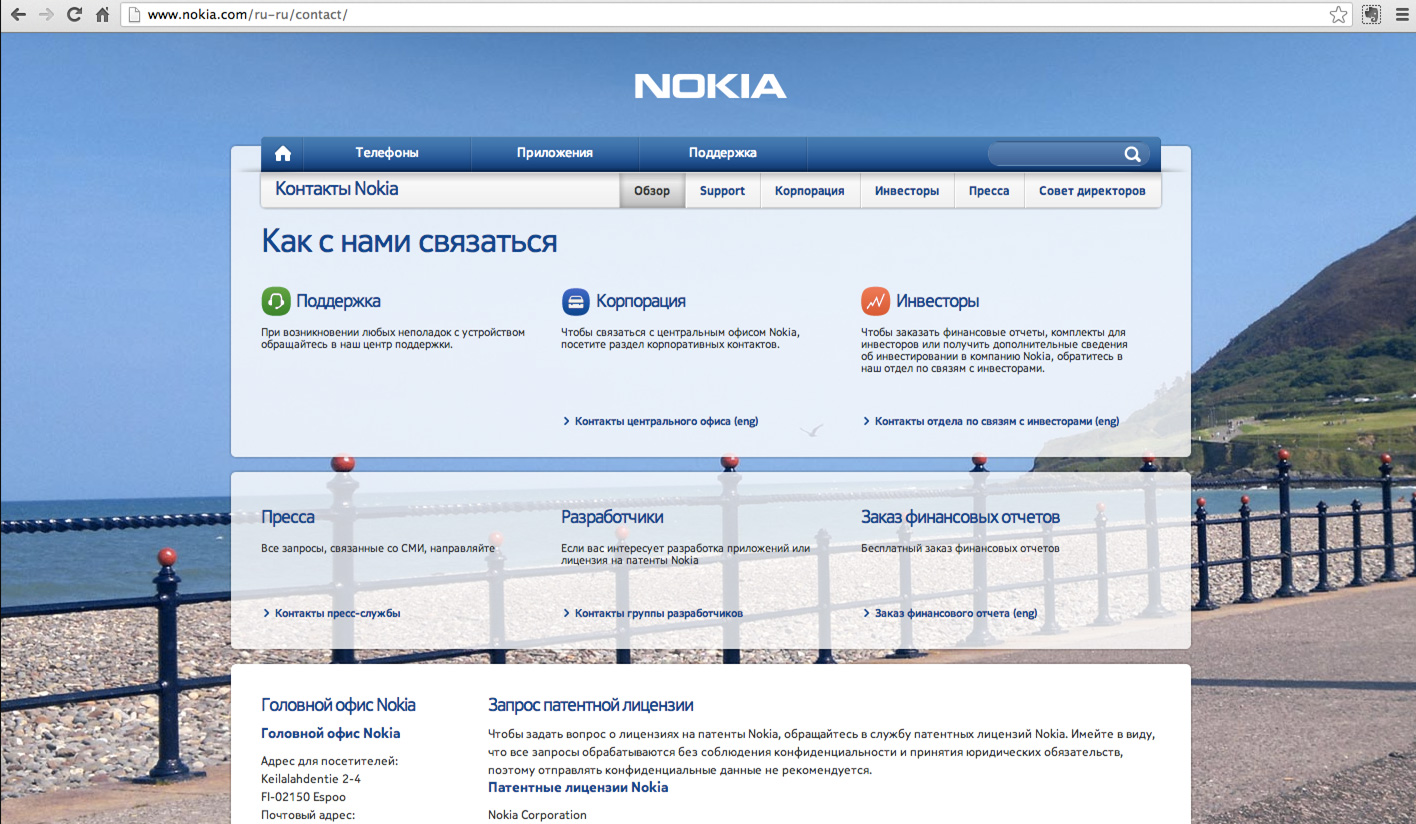Click Запрос патентной лицензии heading
Screen dimensions: 1416x824
pyautogui.click(x=591, y=705)
